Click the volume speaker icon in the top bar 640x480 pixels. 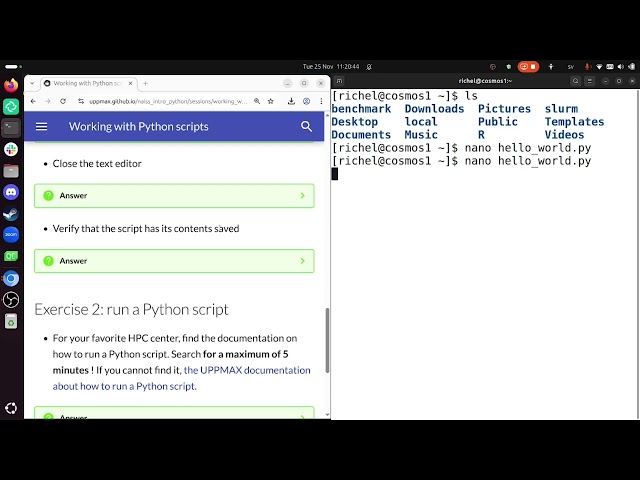tap(621, 67)
